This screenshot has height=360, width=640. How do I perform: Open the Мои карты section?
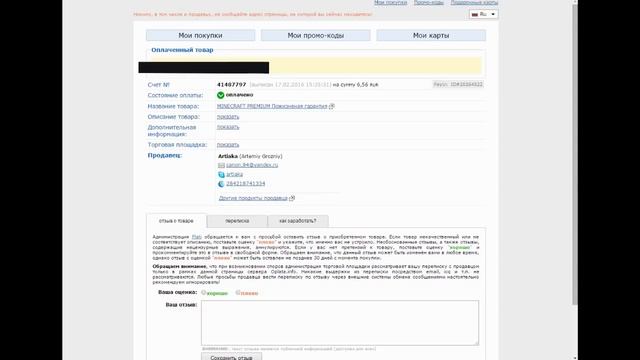point(431,36)
